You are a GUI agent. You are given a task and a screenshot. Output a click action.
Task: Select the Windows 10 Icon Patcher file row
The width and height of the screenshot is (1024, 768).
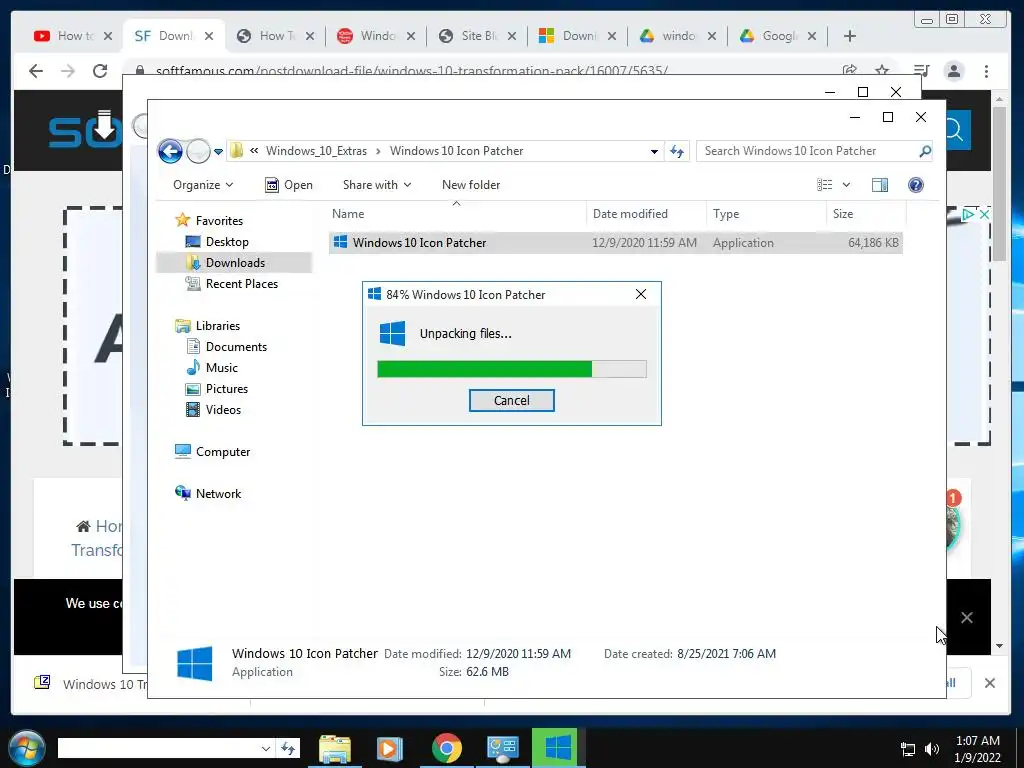(x=615, y=243)
